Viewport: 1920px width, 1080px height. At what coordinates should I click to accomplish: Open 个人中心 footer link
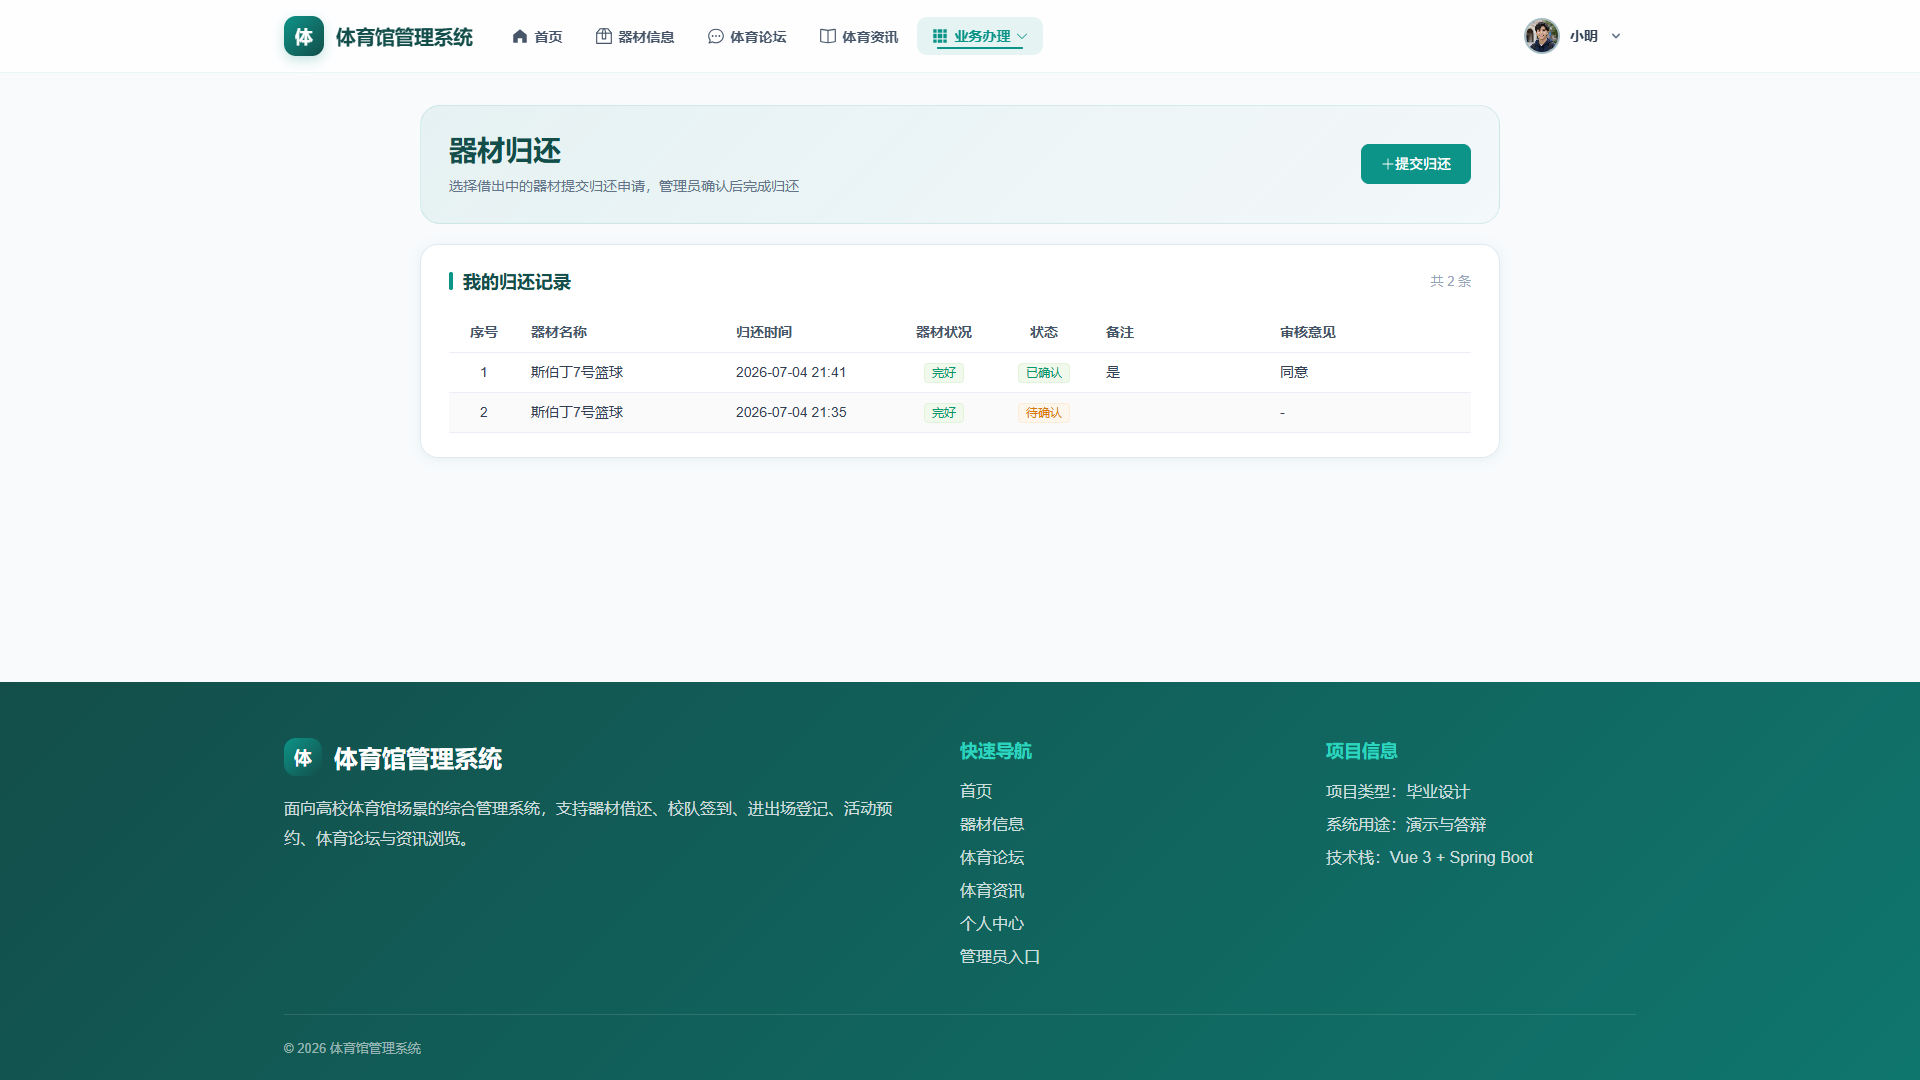pos(992,924)
